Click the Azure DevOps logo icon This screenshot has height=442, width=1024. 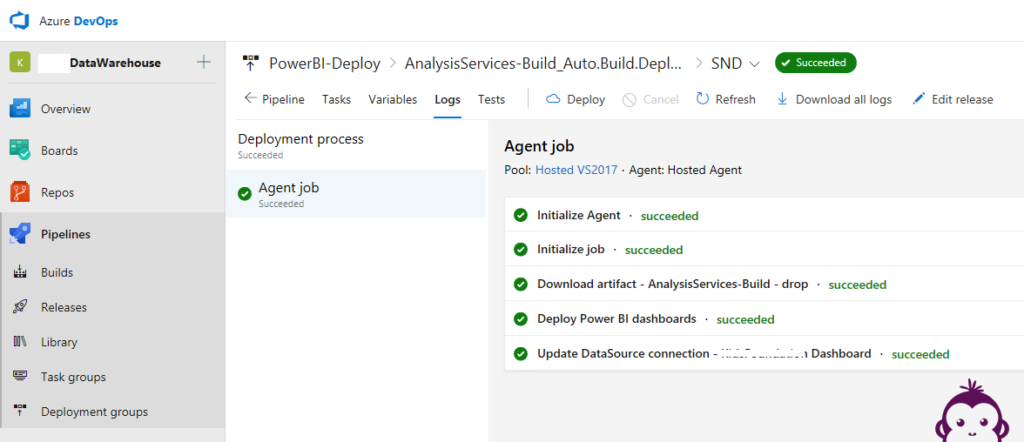(20, 21)
